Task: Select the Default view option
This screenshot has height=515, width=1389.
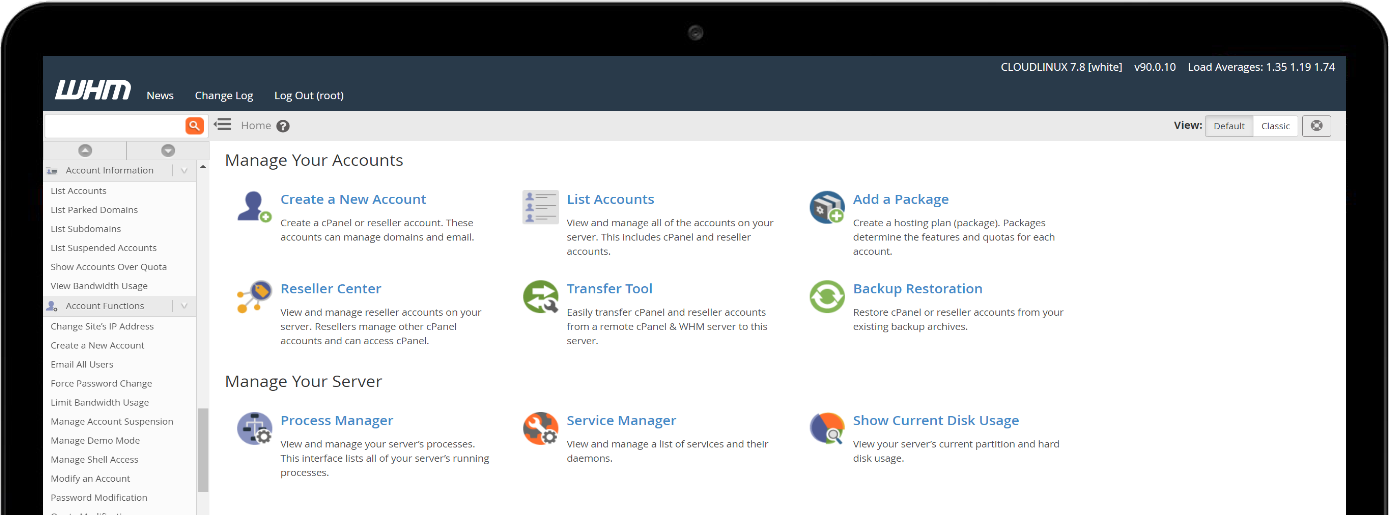Action: 1229,126
